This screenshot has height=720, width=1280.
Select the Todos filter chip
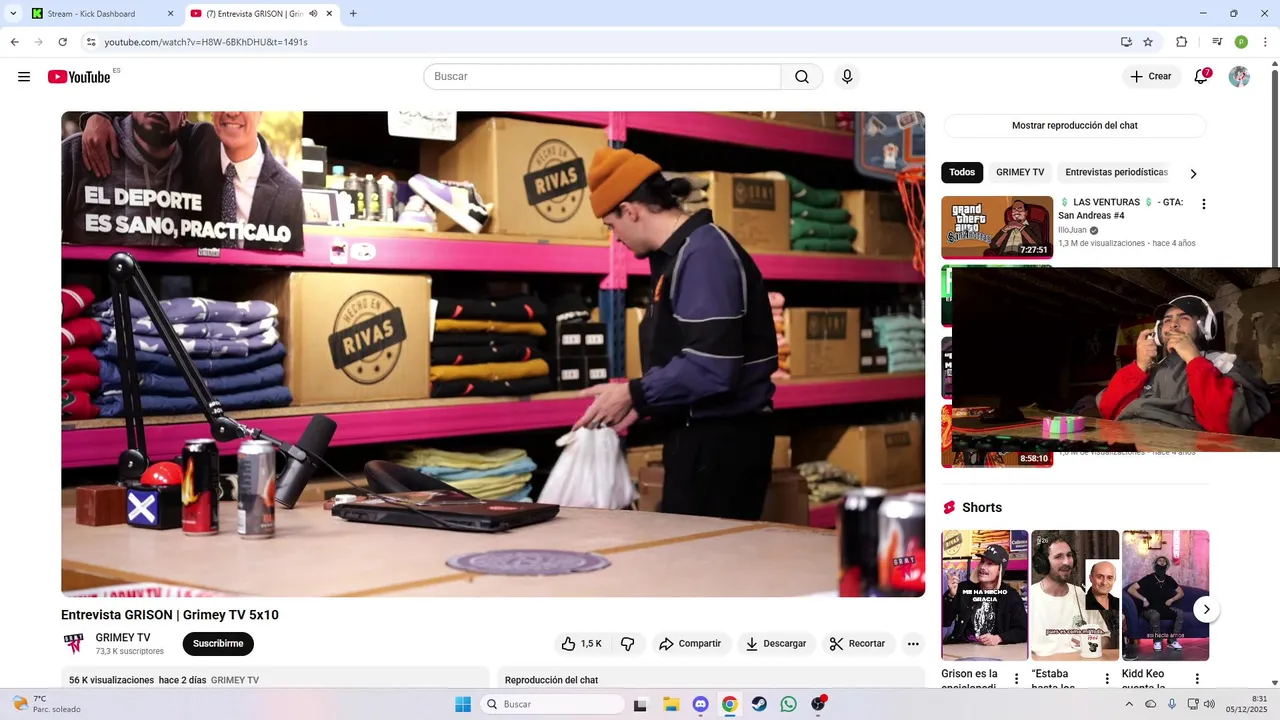click(x=962, y=172)
